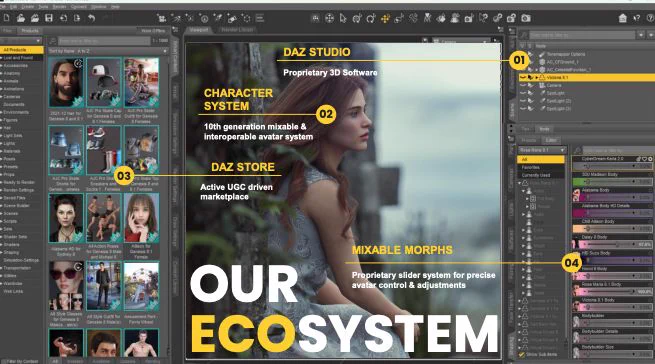Toggle visibility eye of Victoria 8.1

click(523, 77)
